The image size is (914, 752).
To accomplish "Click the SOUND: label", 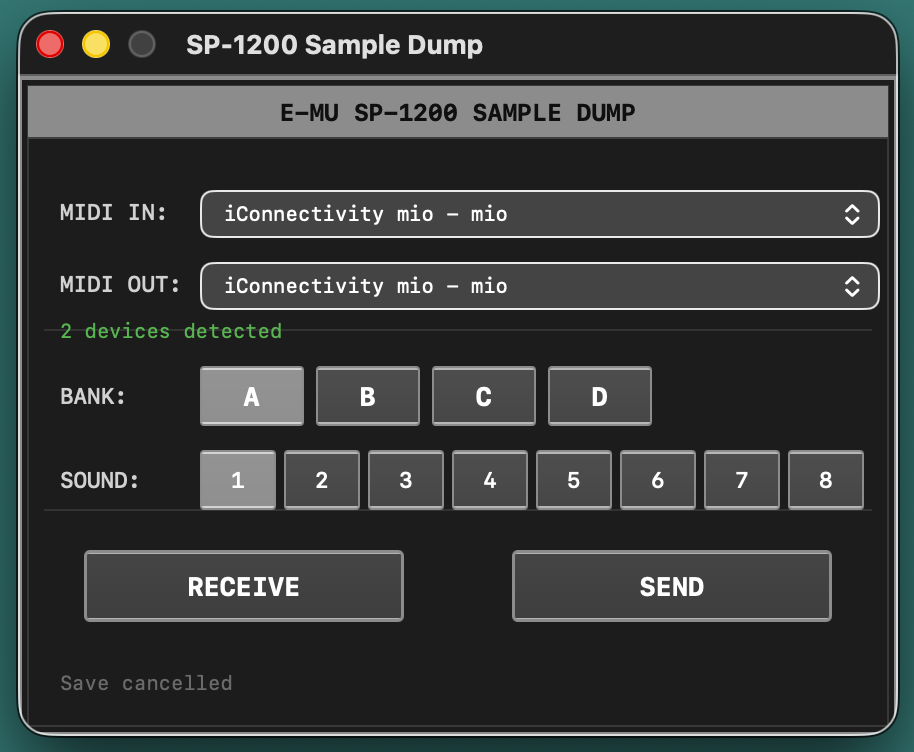I will point(100,480).
